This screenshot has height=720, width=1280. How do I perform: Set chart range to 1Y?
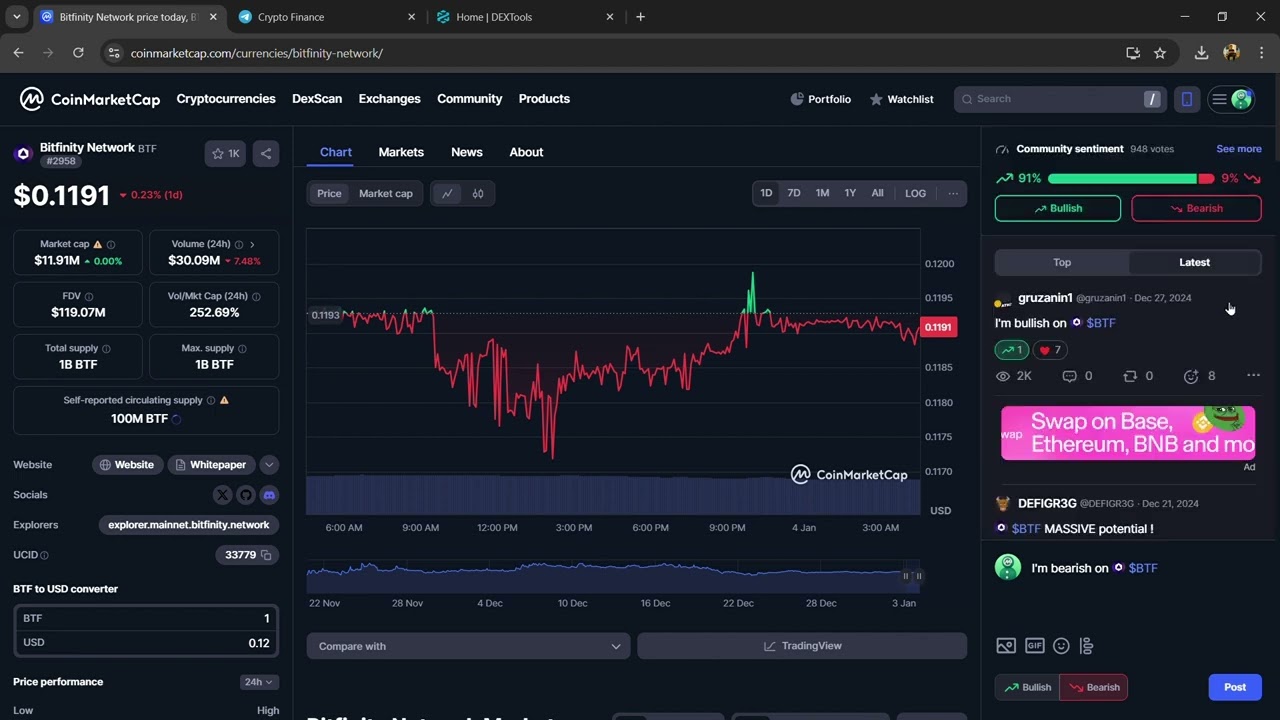point(850,194)
